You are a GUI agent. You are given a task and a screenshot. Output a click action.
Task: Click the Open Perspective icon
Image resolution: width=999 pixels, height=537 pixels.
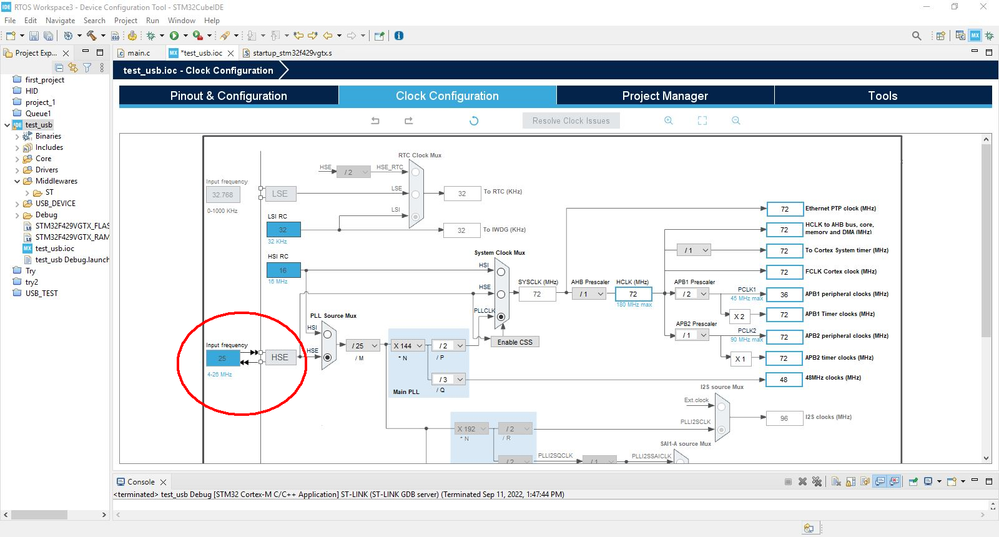(x=940, y=36)
